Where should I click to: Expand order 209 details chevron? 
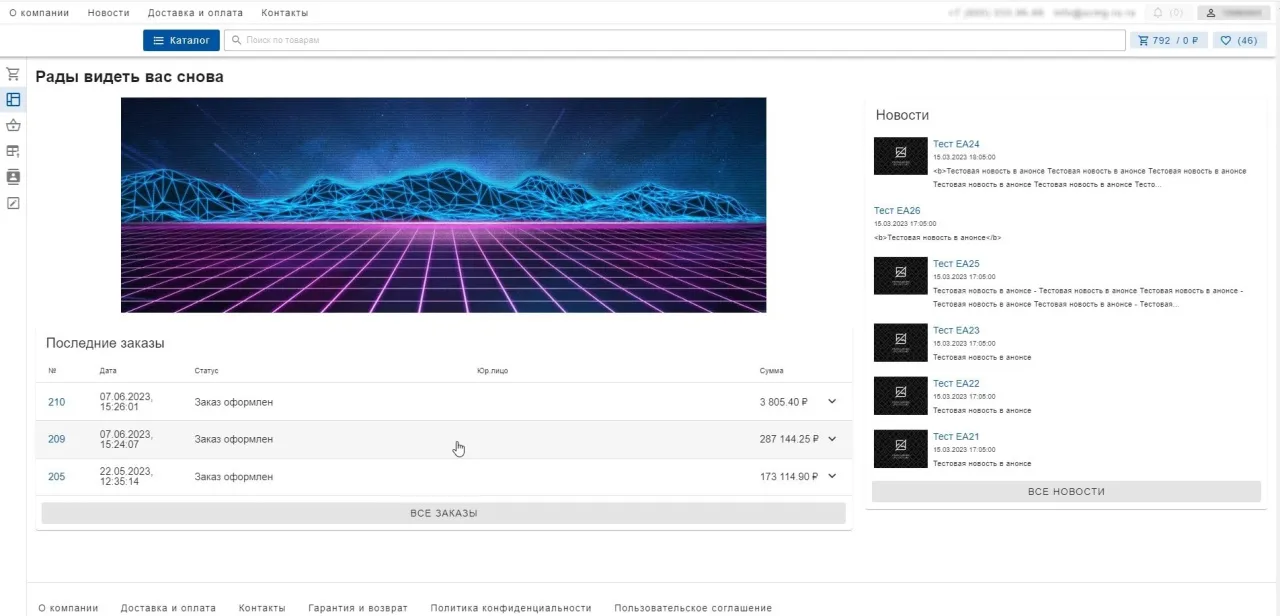pos(832,439)
